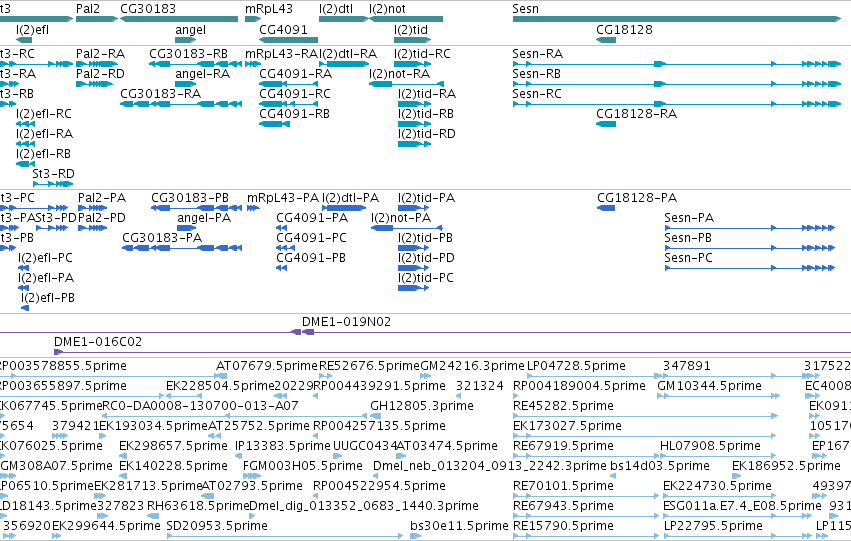This screenshot has height=541, width=851.
Task: Open the angel gene label
Action: click(190, 30)
